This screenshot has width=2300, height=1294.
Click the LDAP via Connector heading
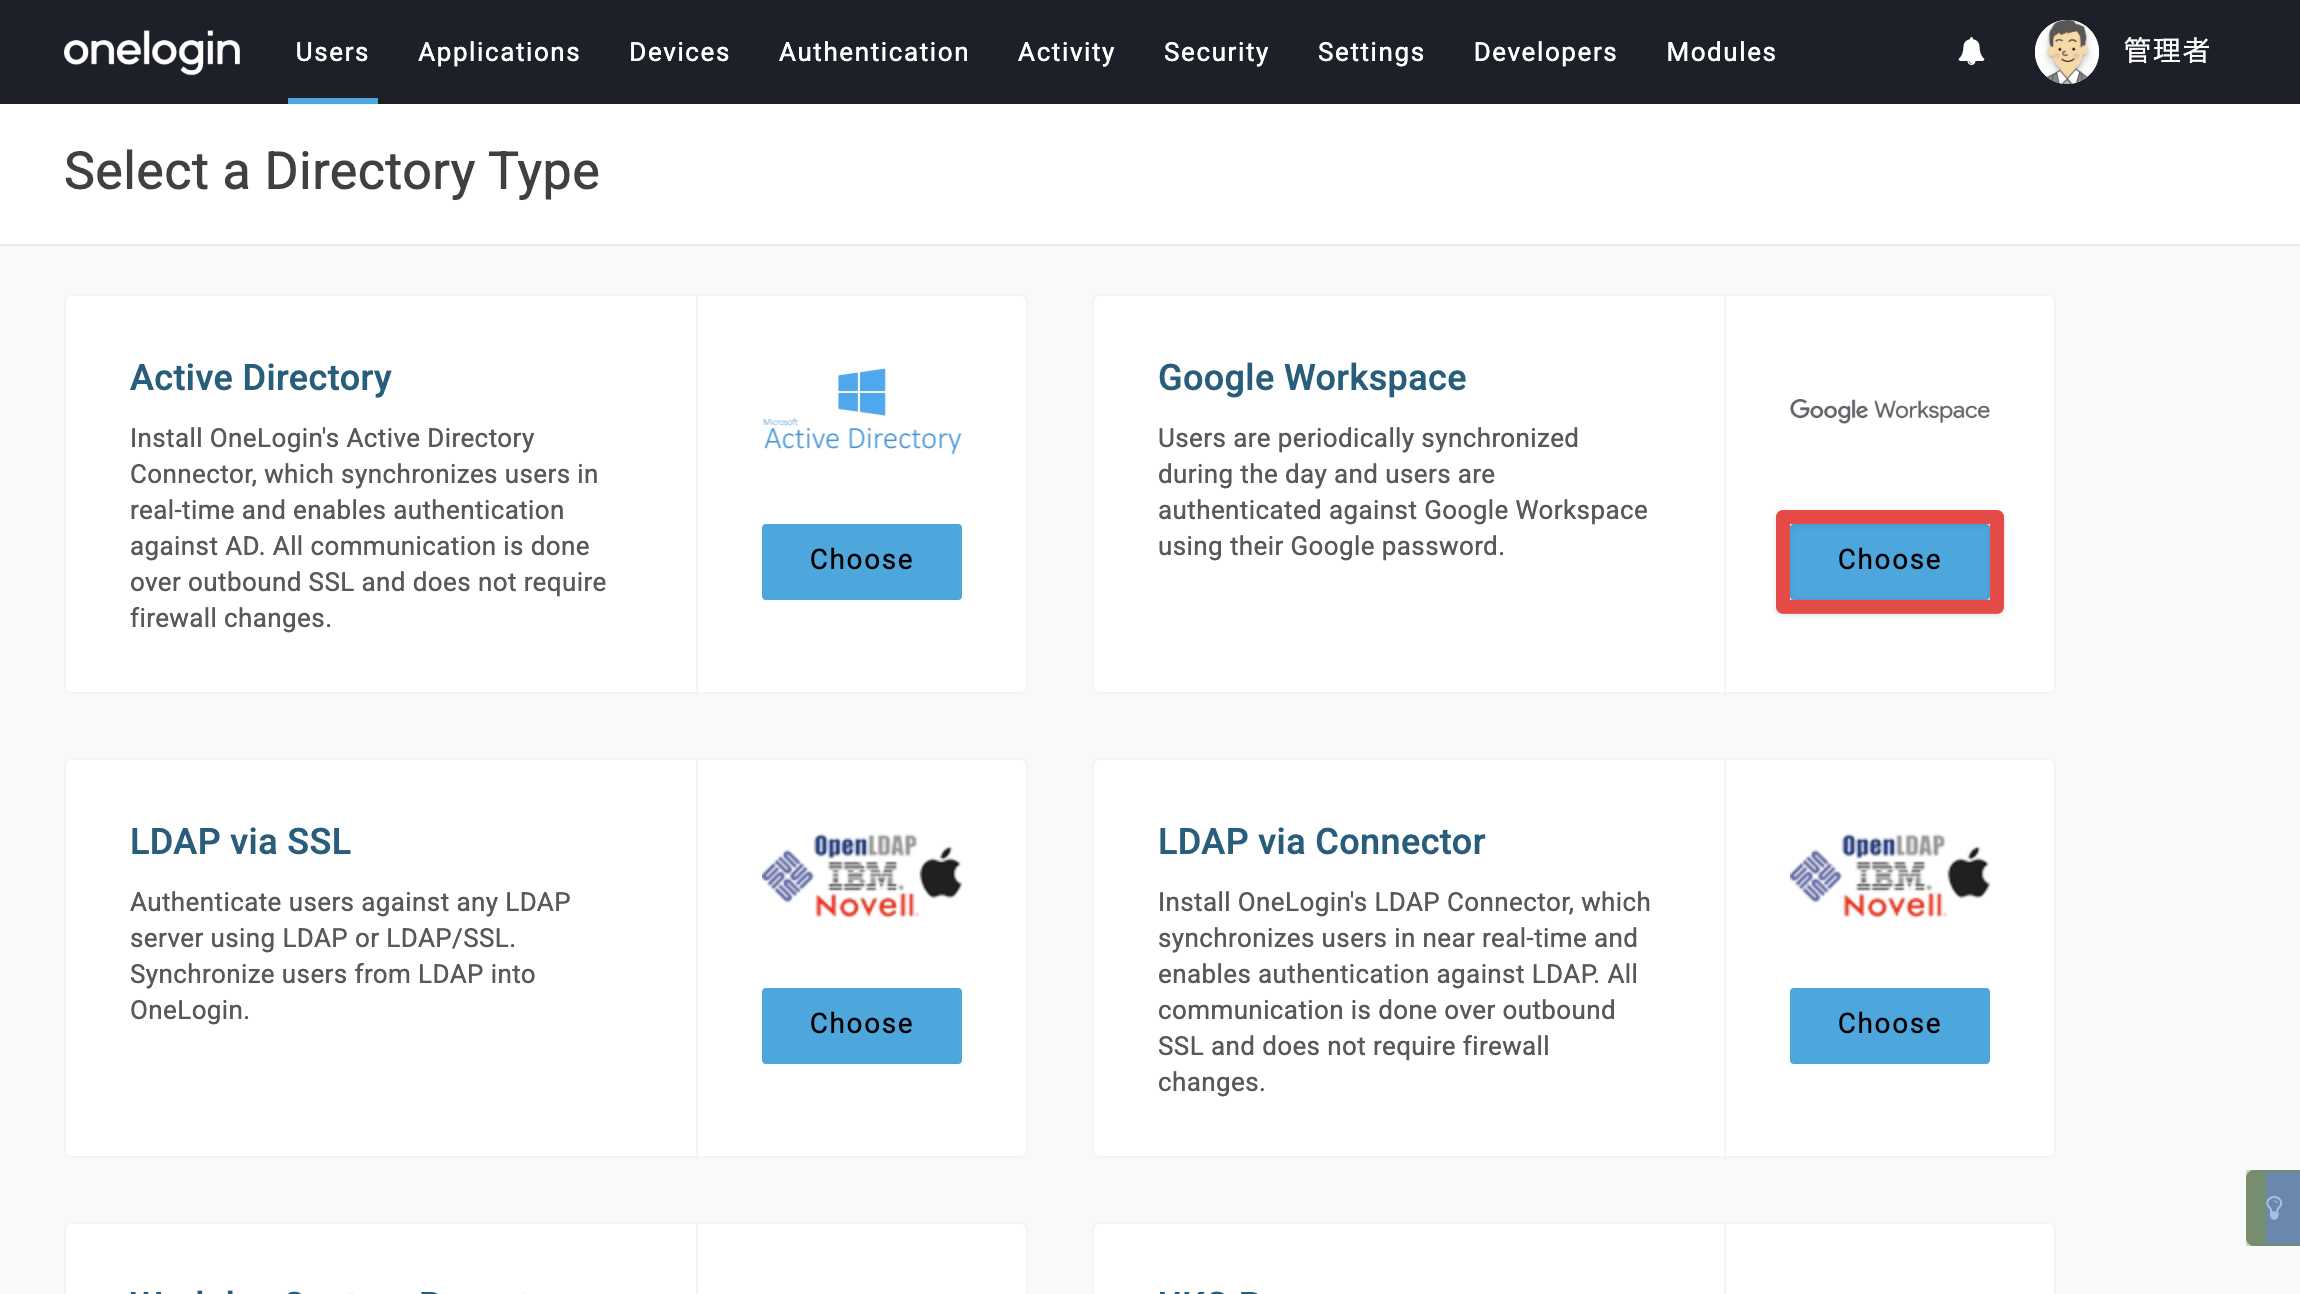[1322, 842]
